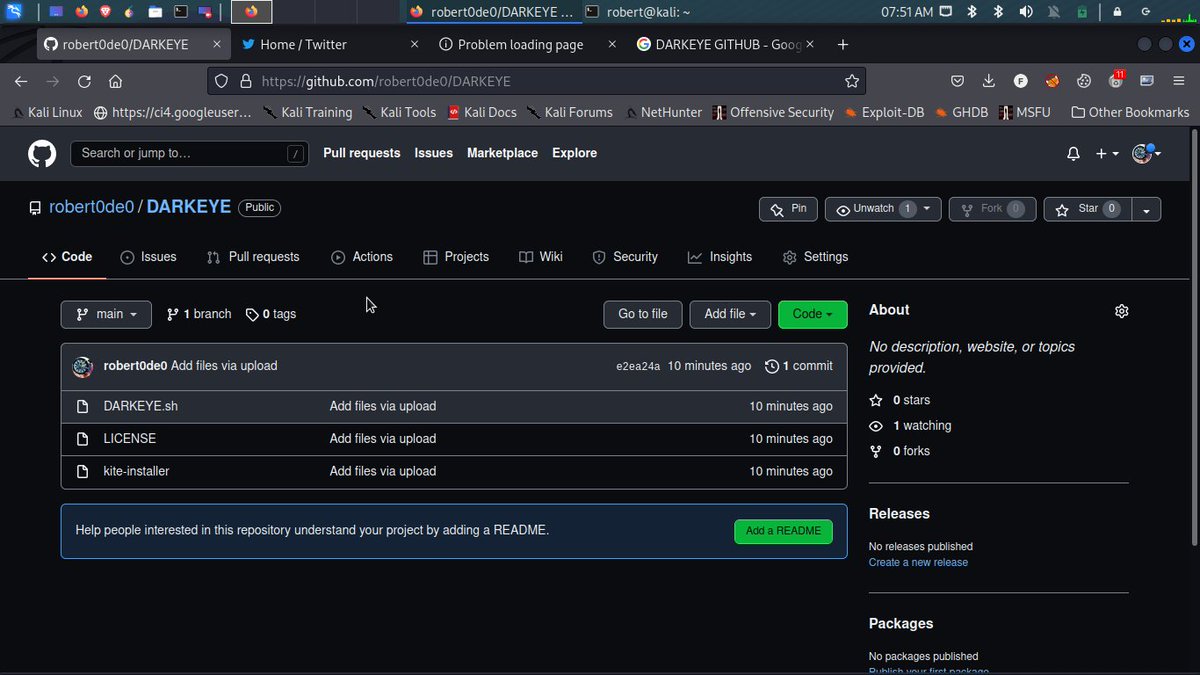Image resolution: width=1200 pixels, height=675 pixels.
Task: Open the battery indicator in system tray
Action: pyautogui.click(x=1082, y=12)
